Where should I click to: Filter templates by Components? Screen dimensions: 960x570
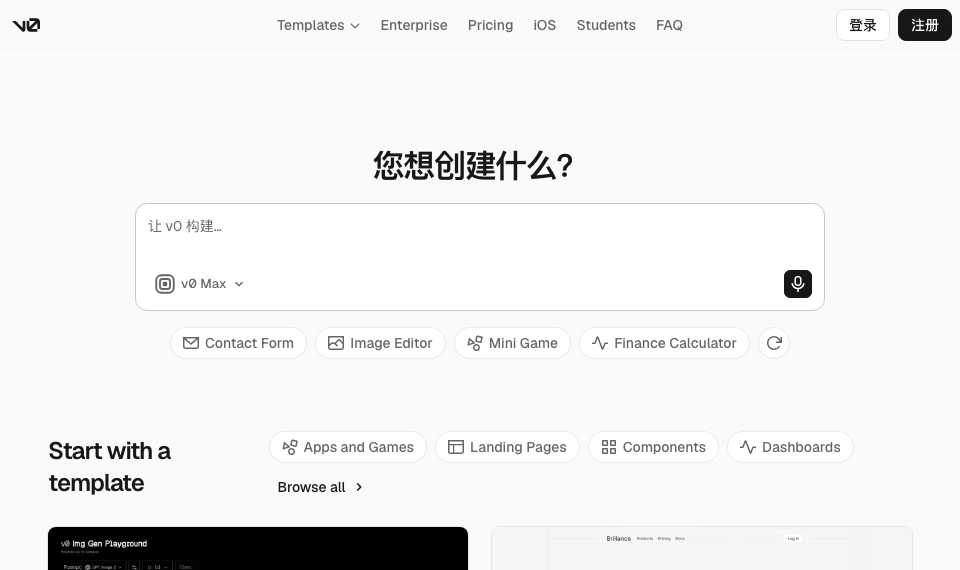click(653, 448)
